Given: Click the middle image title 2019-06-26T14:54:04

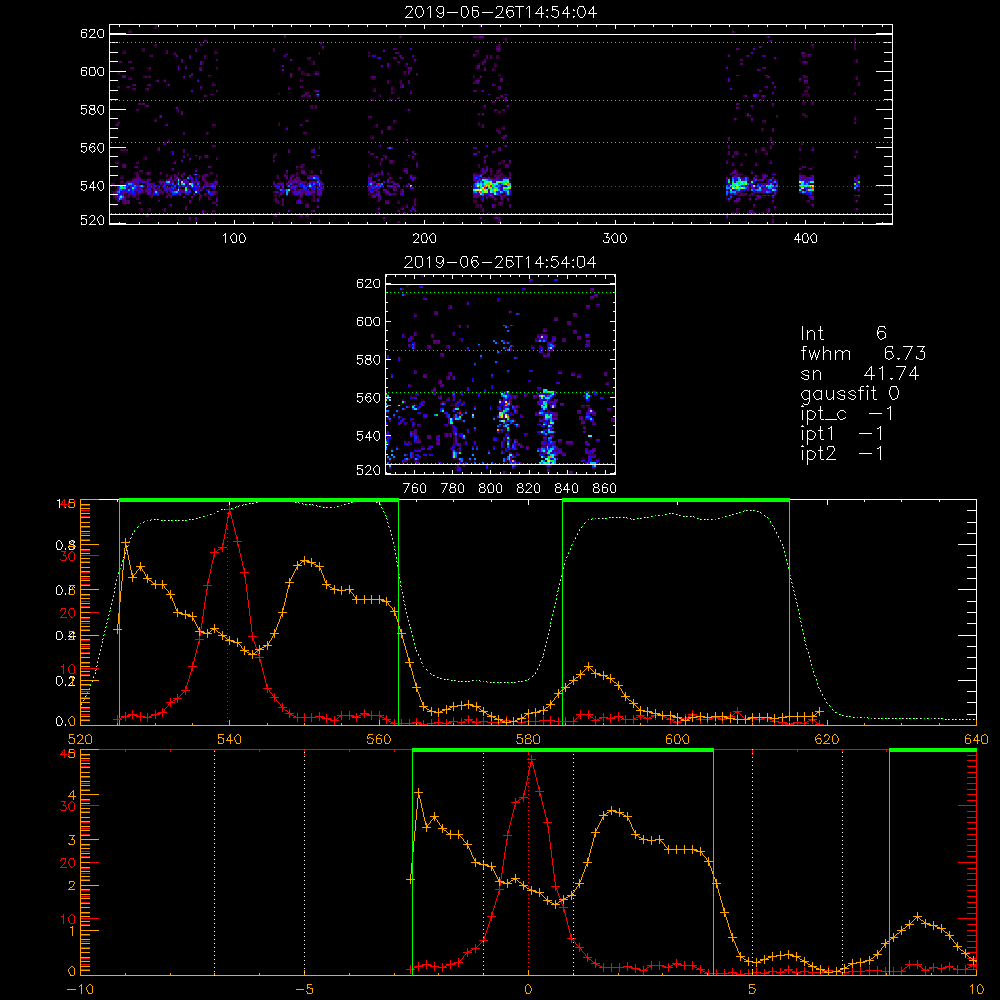Looking at the screenshot, I should coord(500,262).
